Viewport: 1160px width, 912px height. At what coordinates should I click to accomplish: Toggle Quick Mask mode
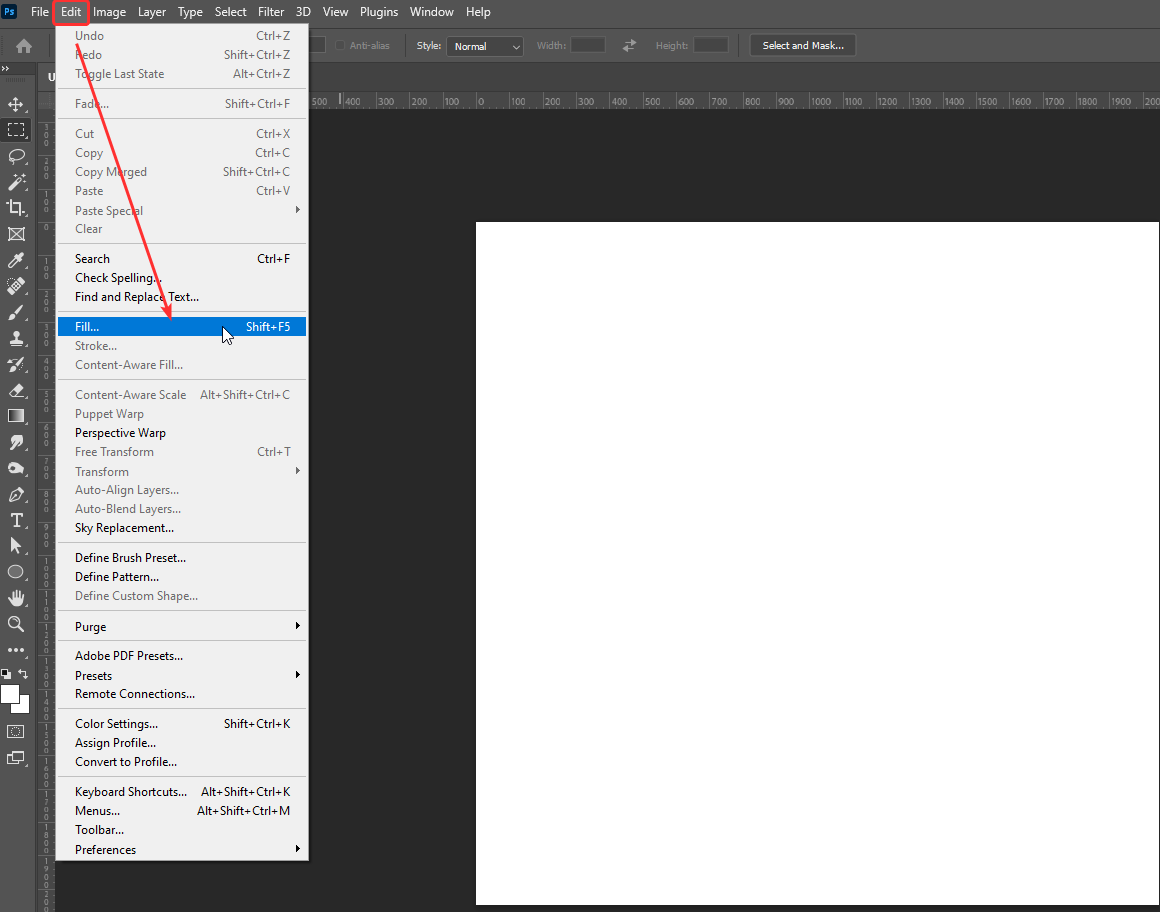click(16, 732)
